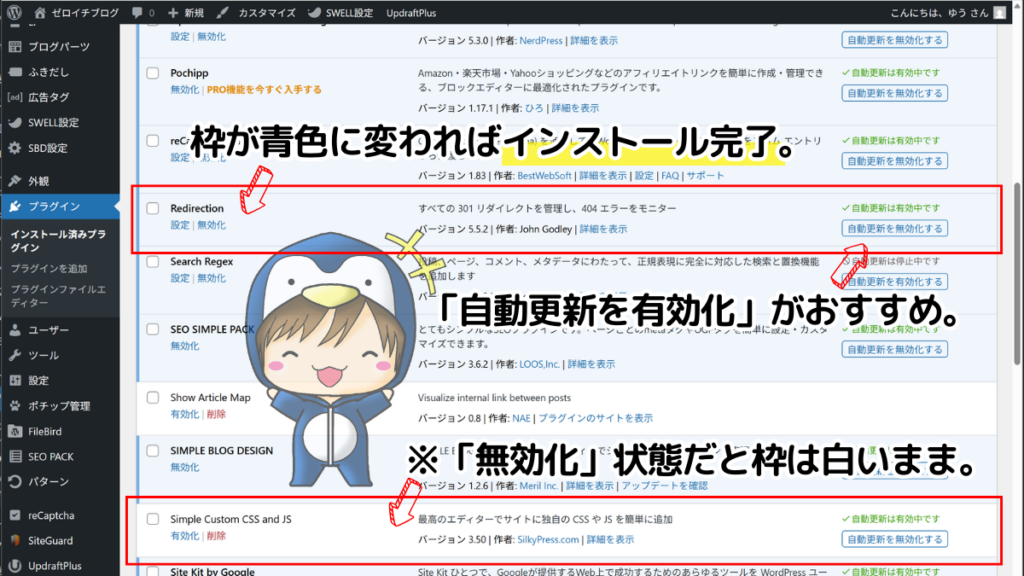
Task: Tick the Pochipp plugin checkbox
Action: coord(153,73)
